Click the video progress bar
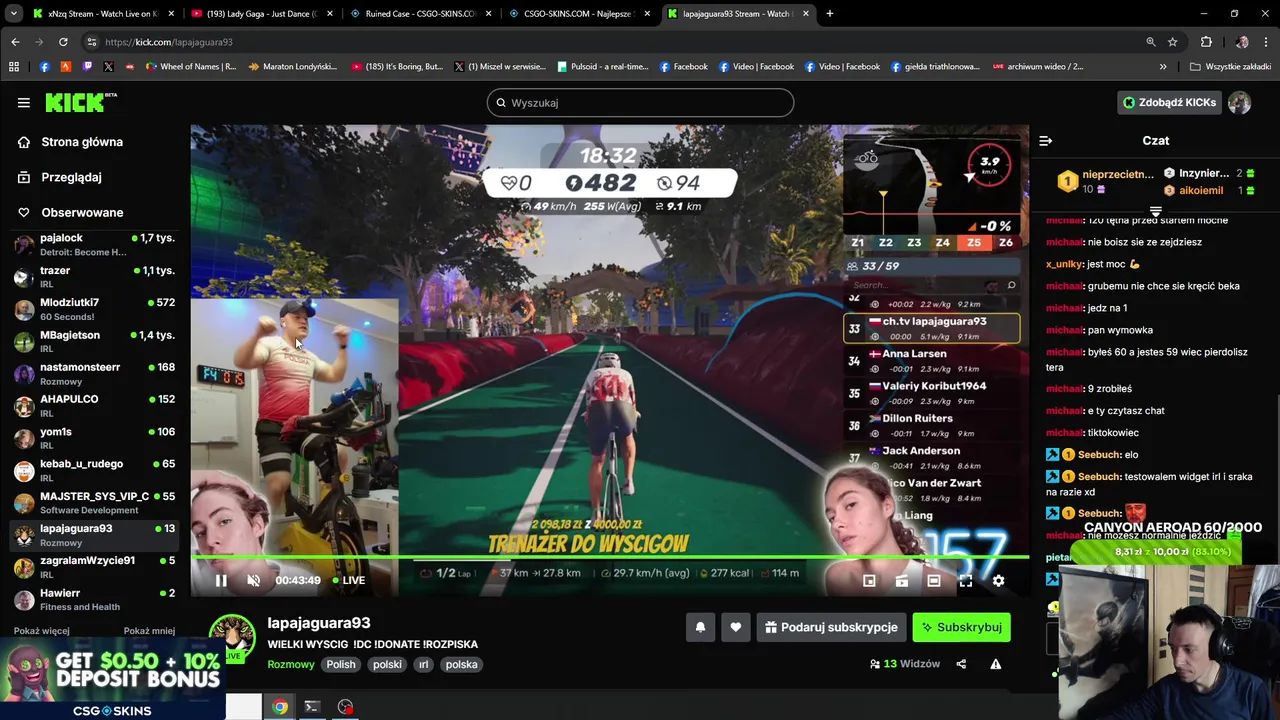Viewport: 1280px width, 720px height. [610, 558]
